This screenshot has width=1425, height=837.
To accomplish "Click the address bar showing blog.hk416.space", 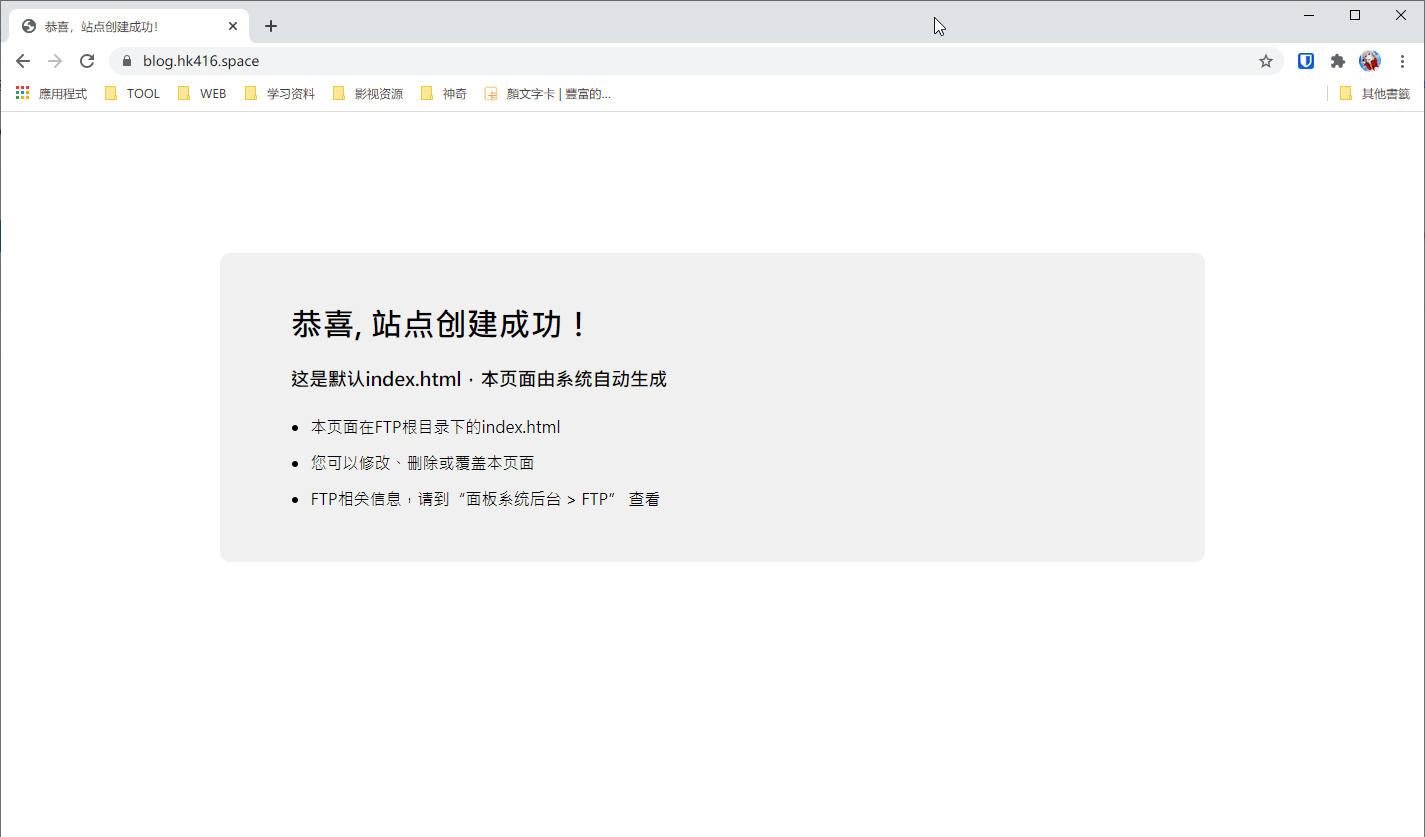I will pyautogui.click(x=696, y=61).
